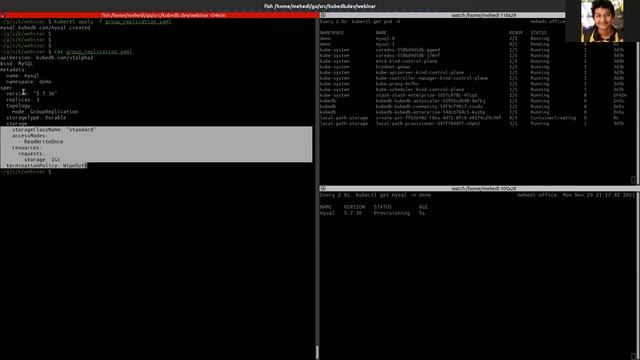The height and width of the screenshot is (360, 640).
Task: Select the bottom watch pane title bar
Action: pos(480,189)
